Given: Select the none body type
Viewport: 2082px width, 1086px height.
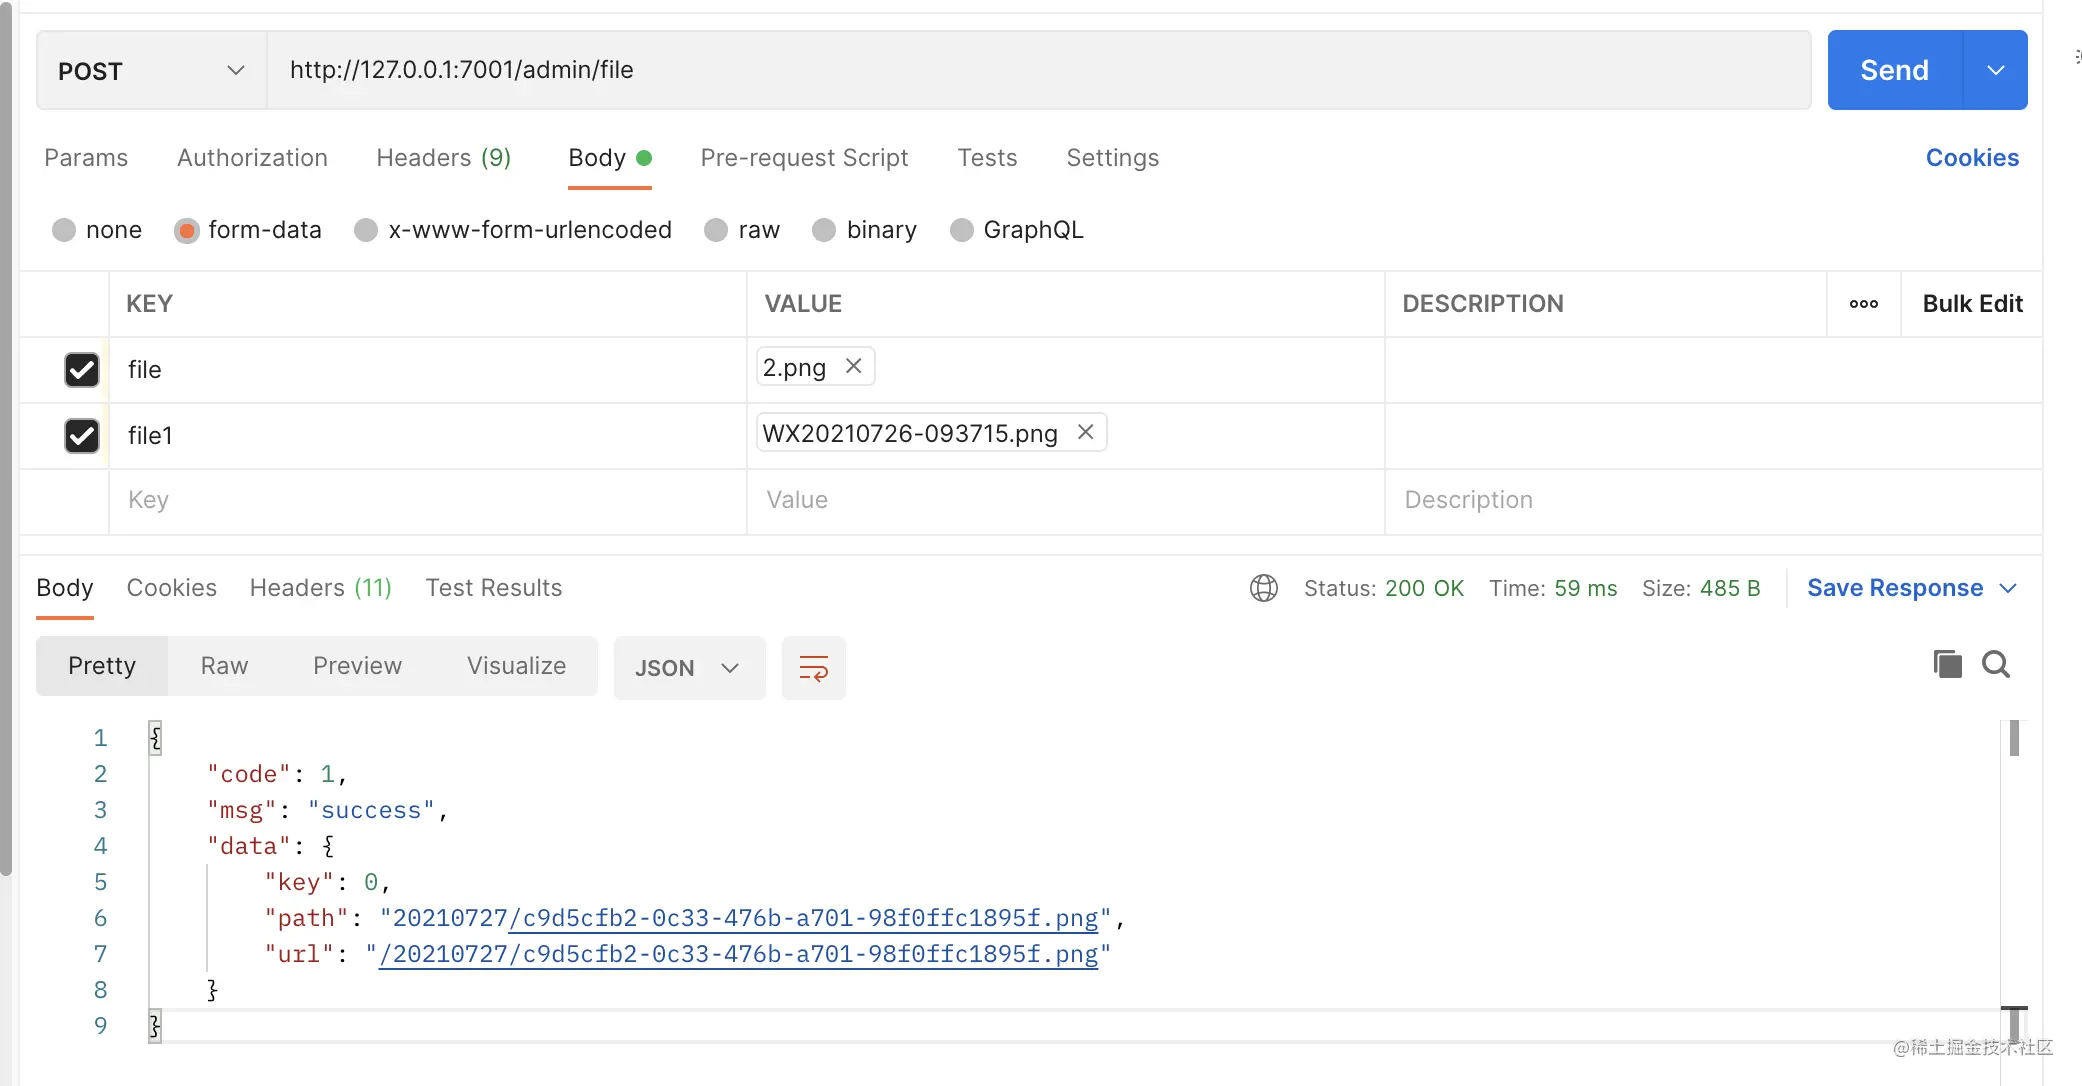Looking at the screenshot, I should pyautogui.click(x=64, y=230).
